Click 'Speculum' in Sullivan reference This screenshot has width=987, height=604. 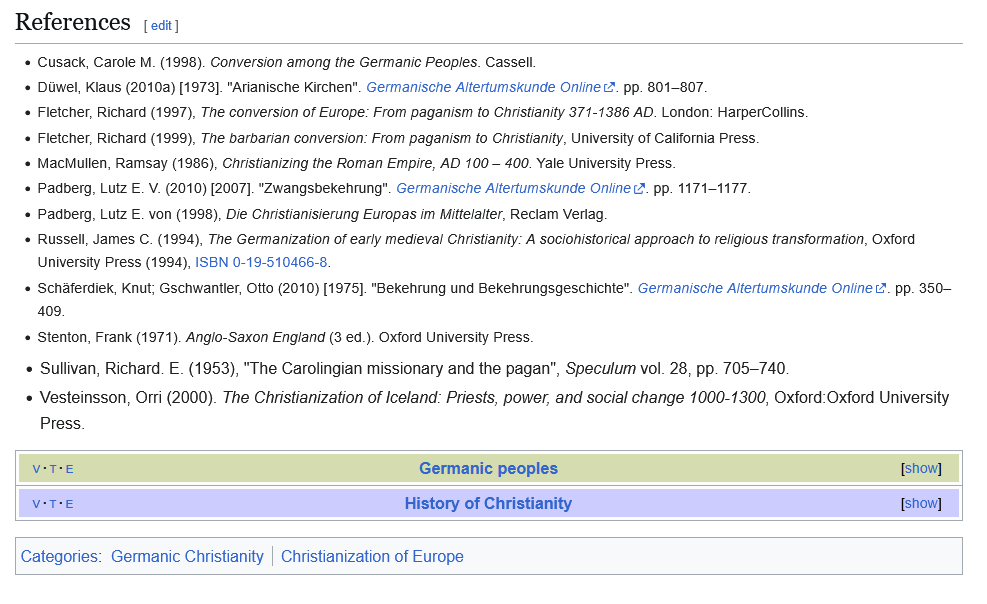[x=601, y=369]
